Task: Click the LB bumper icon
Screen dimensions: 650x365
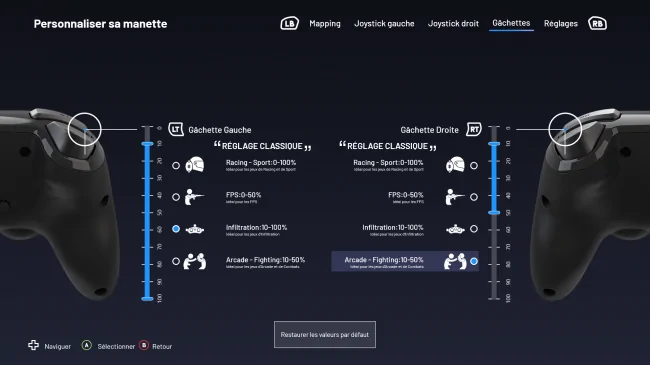Action: coord(289,24)
